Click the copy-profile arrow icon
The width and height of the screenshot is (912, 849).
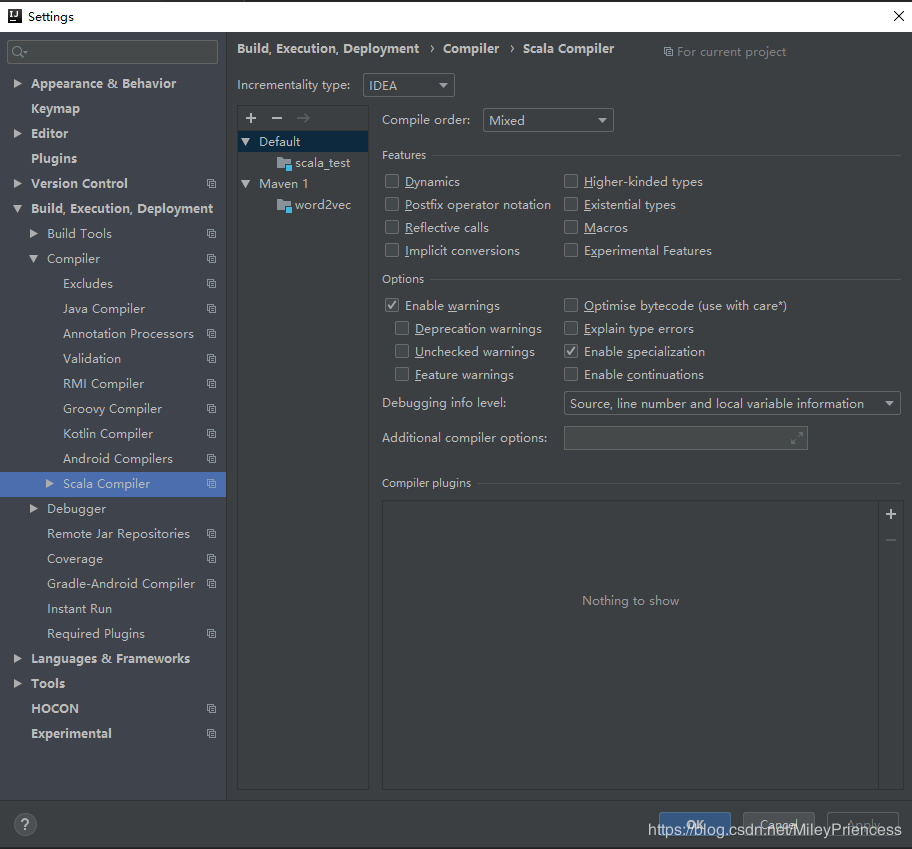click(x=302, y=118)
